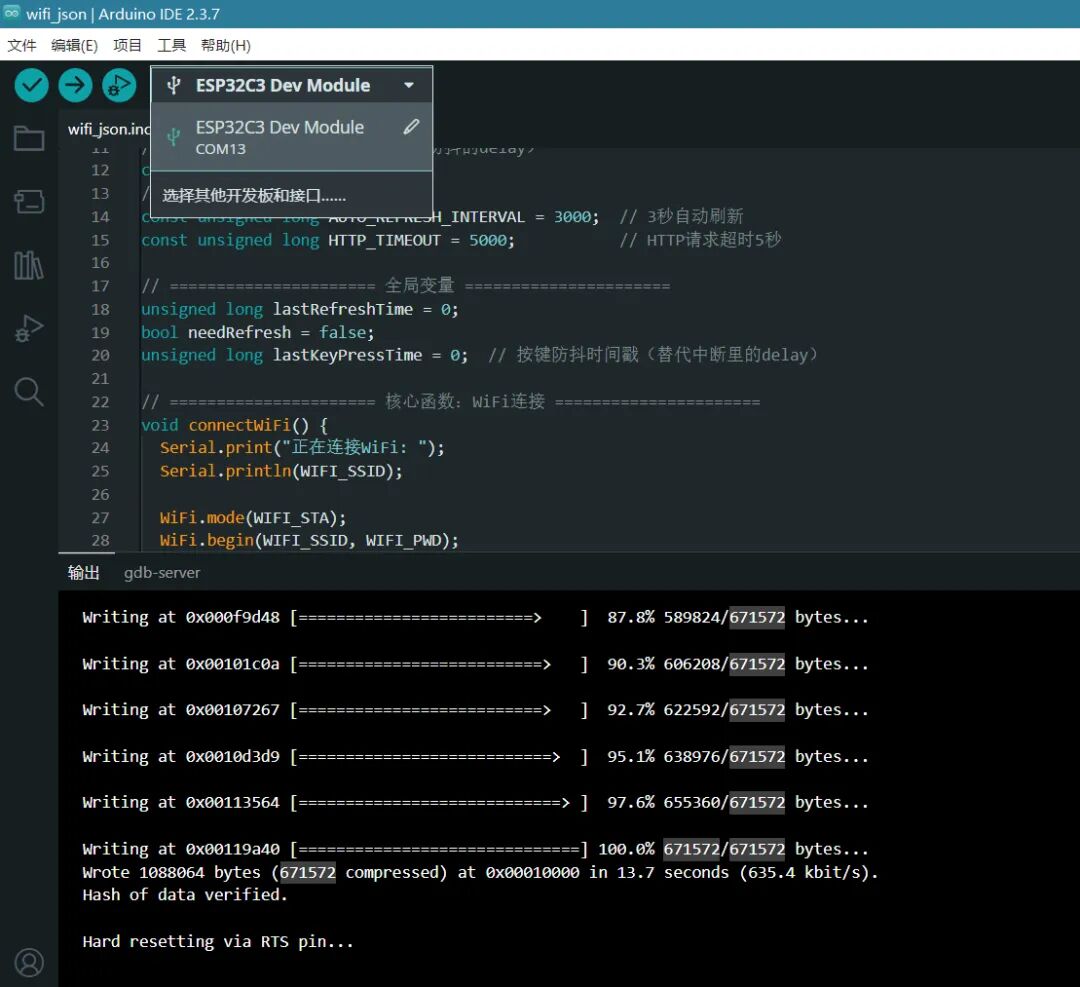1080x987 pixels.
Task: Open the 文件 menu
Action: (22, 45)
